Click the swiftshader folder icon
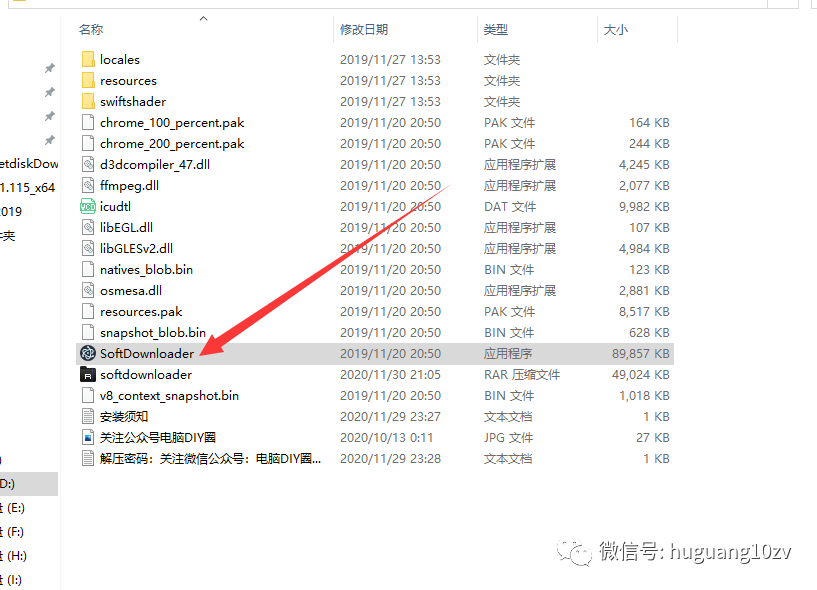This screenshot has height=590, width=817. tap(88, 101)
